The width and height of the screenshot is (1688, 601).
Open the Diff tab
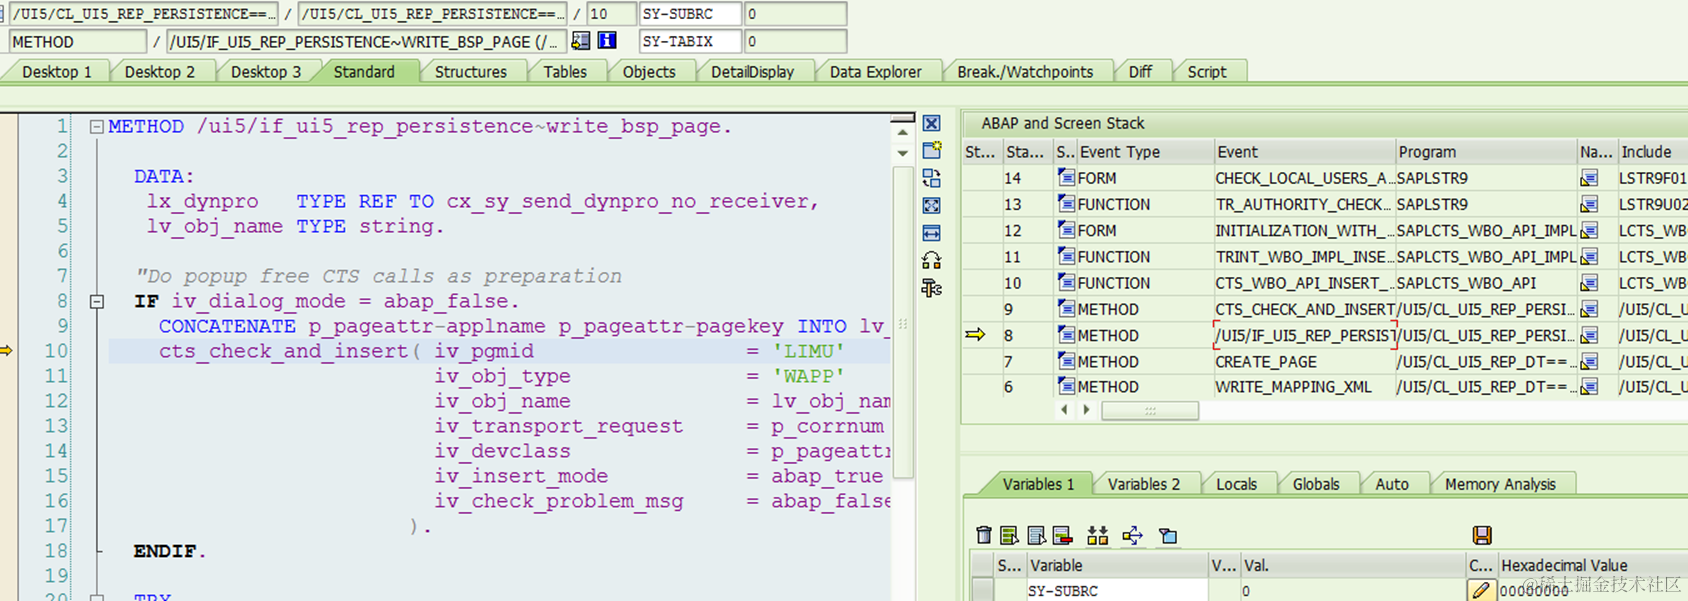coord(1140,72)
